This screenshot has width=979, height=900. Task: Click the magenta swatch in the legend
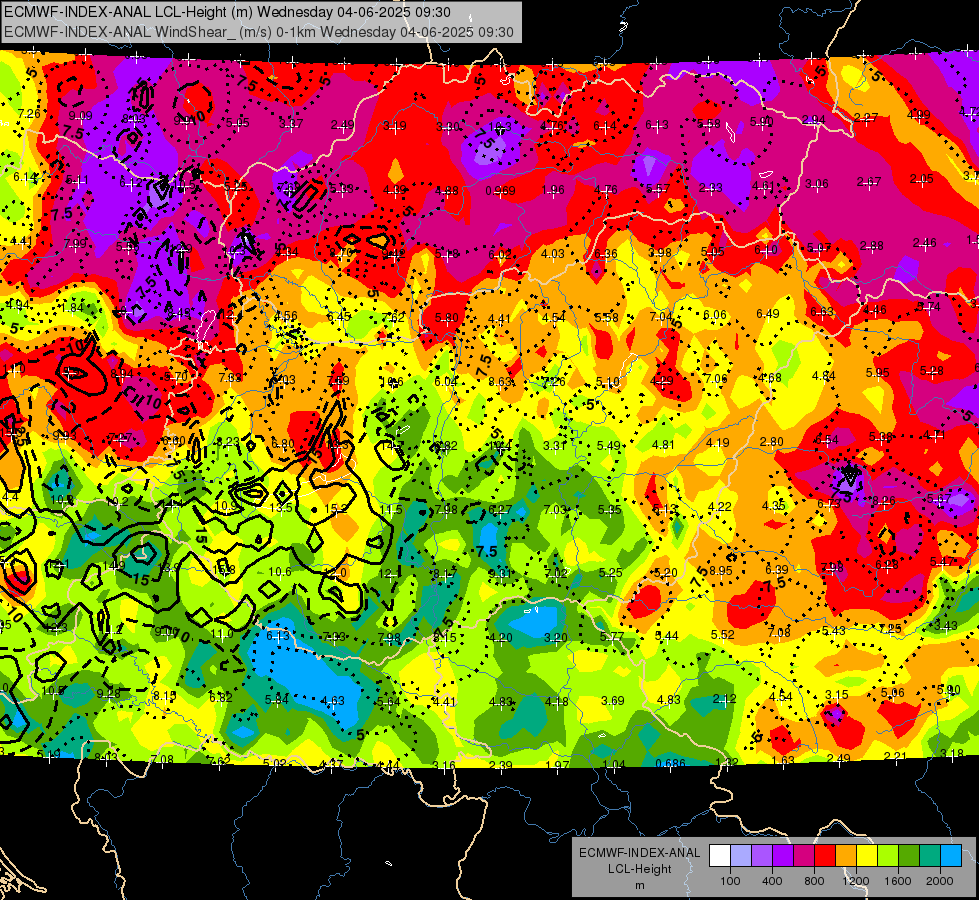[804, 856]
